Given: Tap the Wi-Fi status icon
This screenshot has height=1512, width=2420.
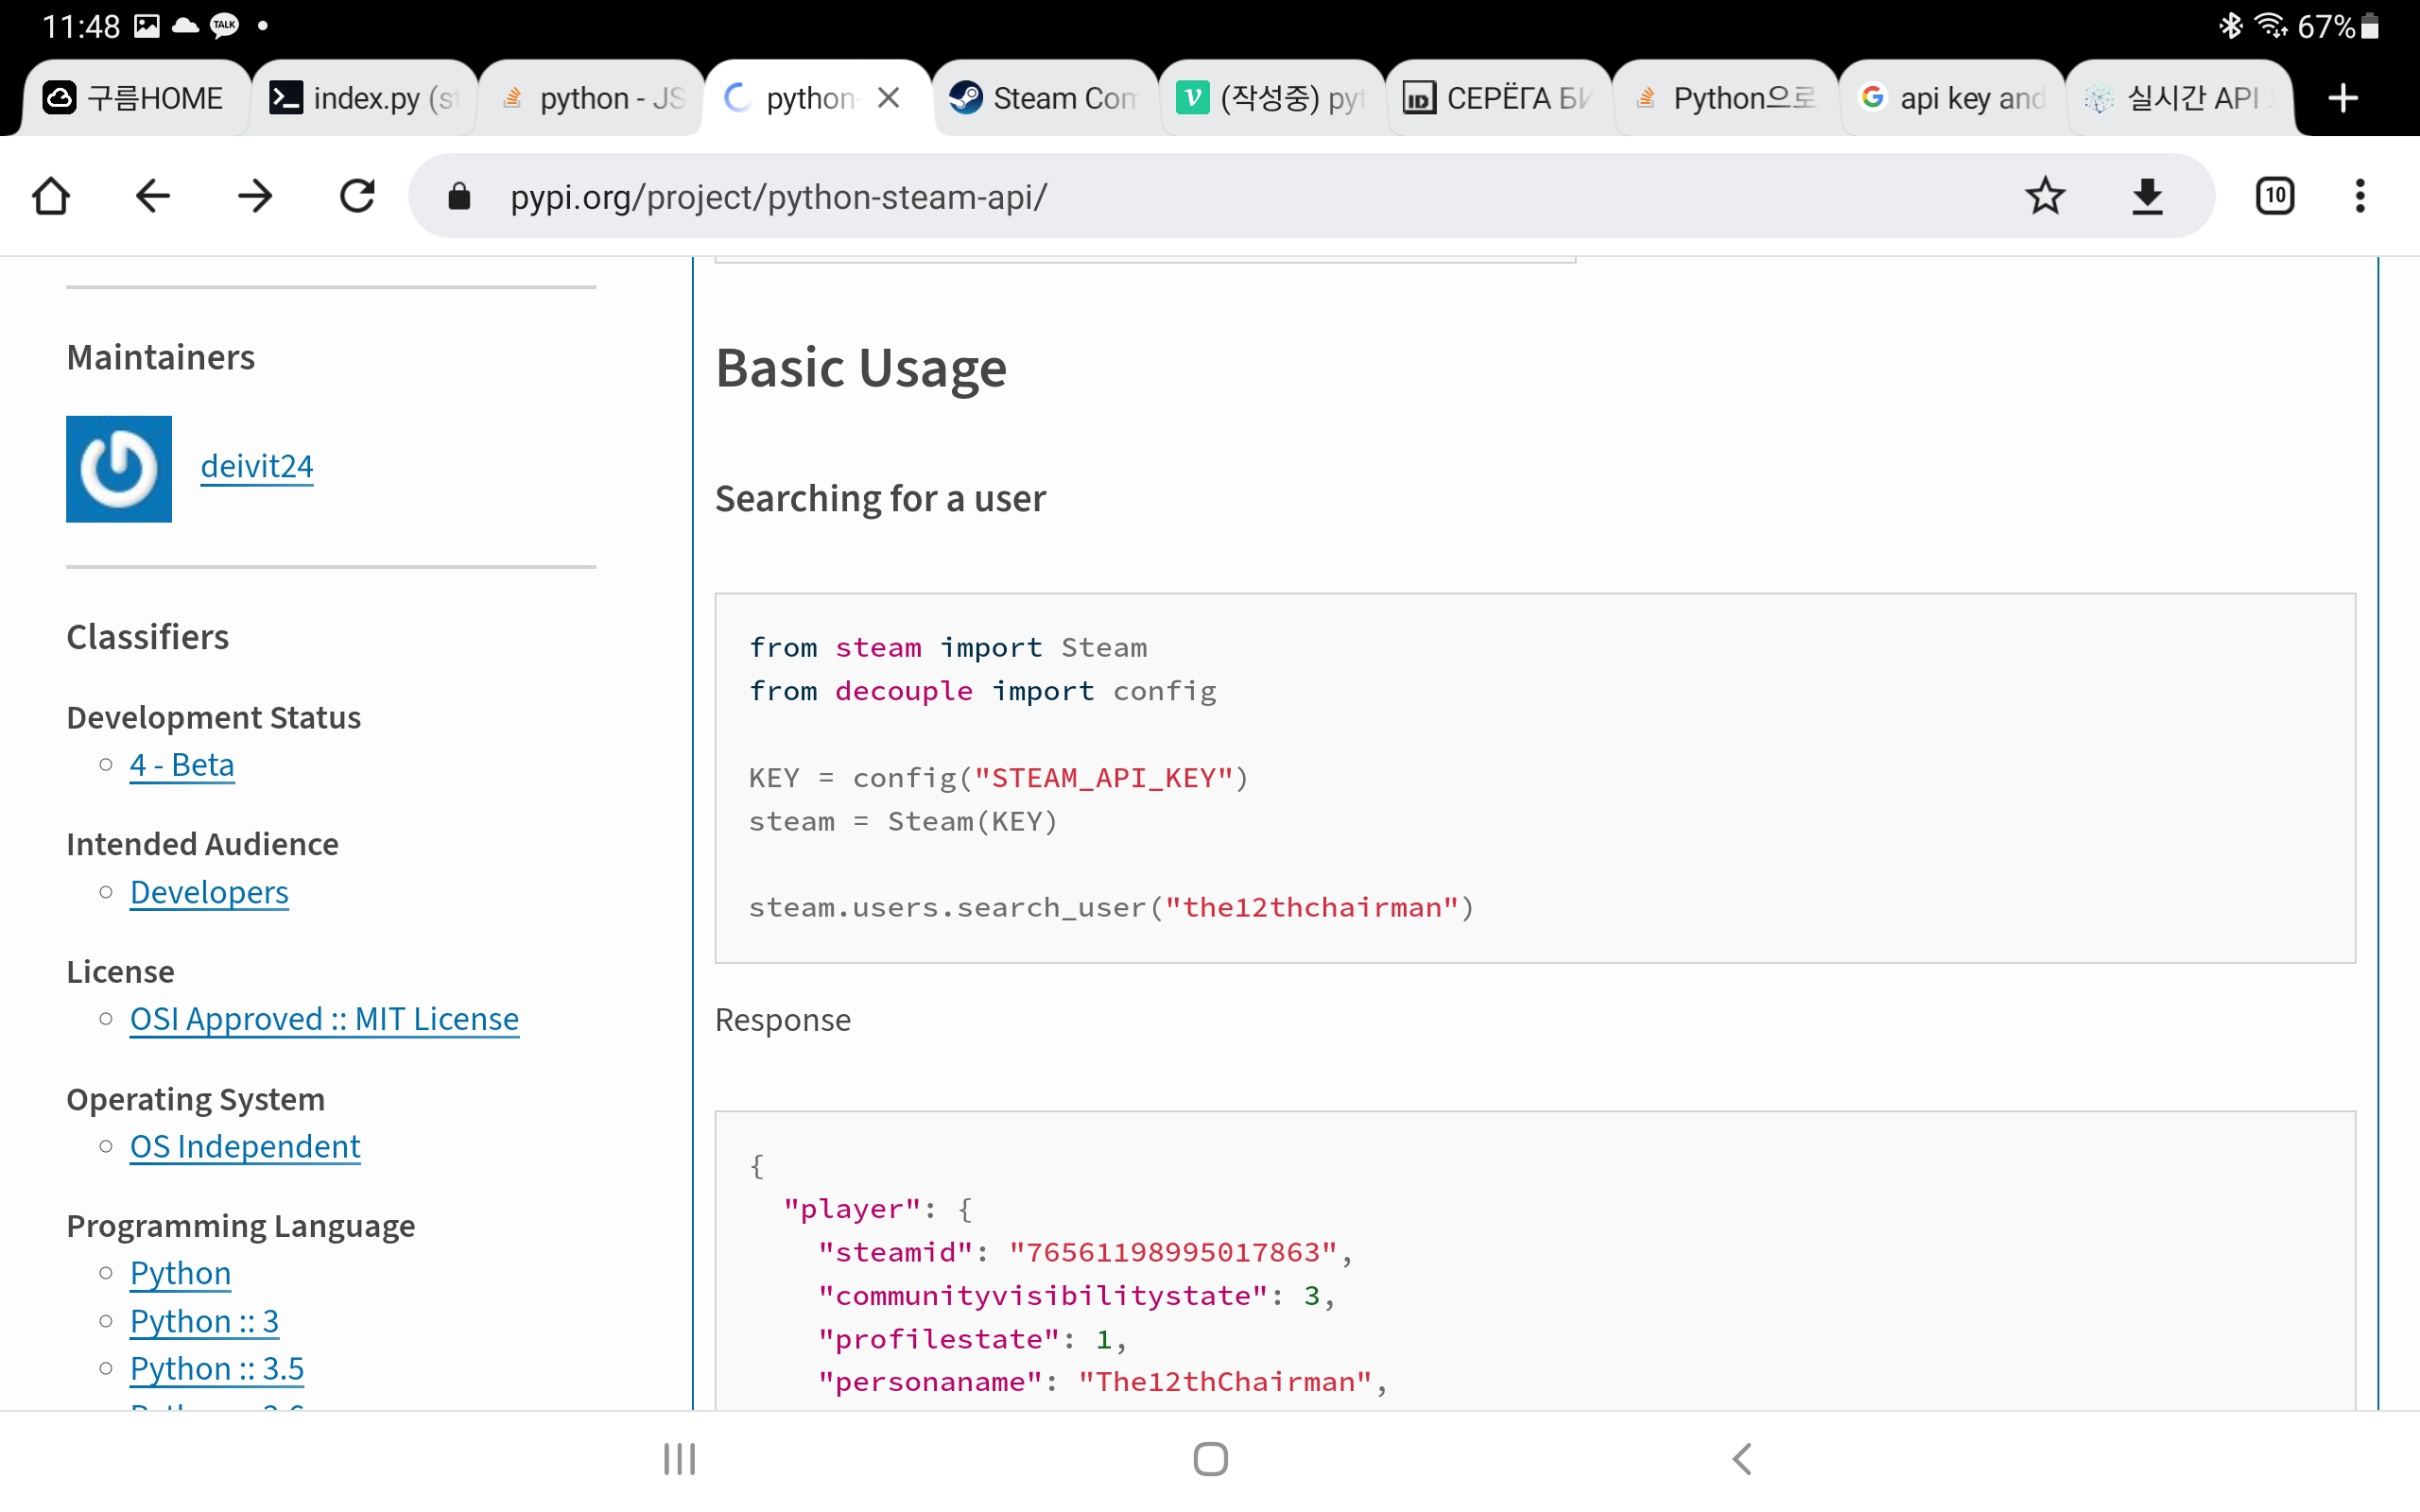Looking at the screenshot, I should (x=2273, y=26).
